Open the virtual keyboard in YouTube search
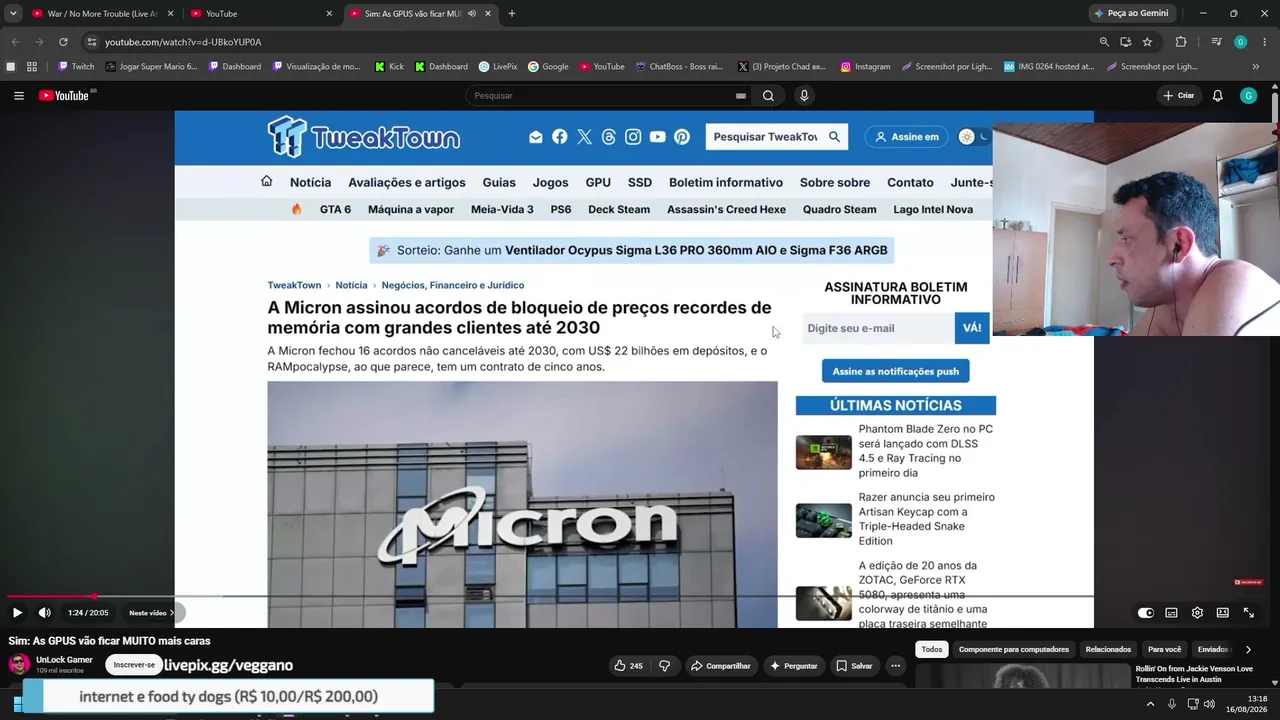 click(741, 96)
